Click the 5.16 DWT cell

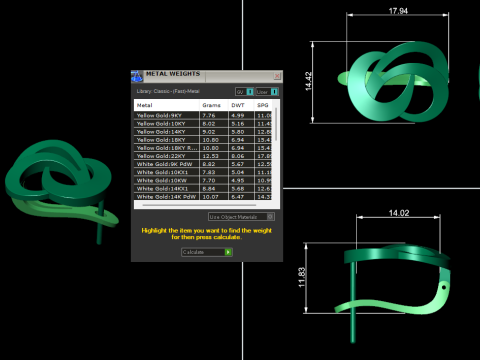point(241,124)
